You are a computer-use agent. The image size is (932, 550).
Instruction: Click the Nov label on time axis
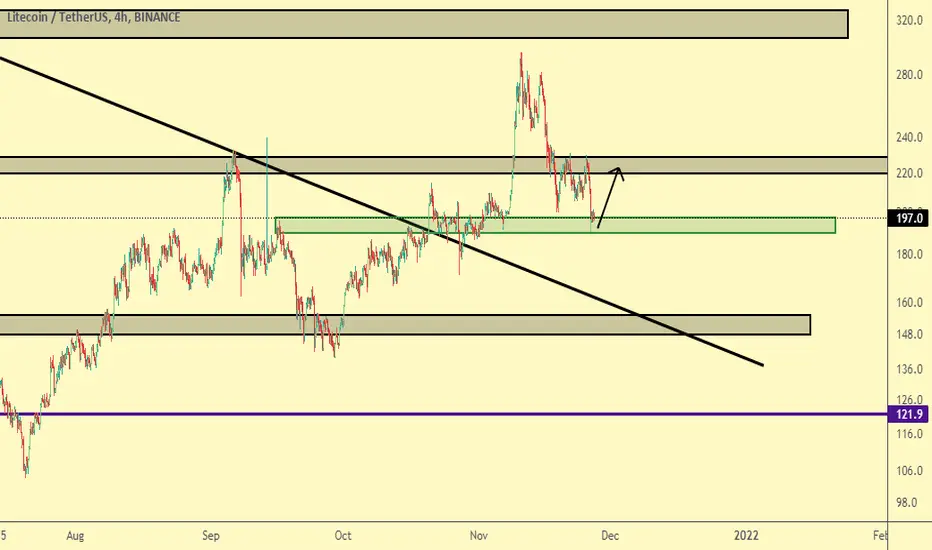point(478,536)
